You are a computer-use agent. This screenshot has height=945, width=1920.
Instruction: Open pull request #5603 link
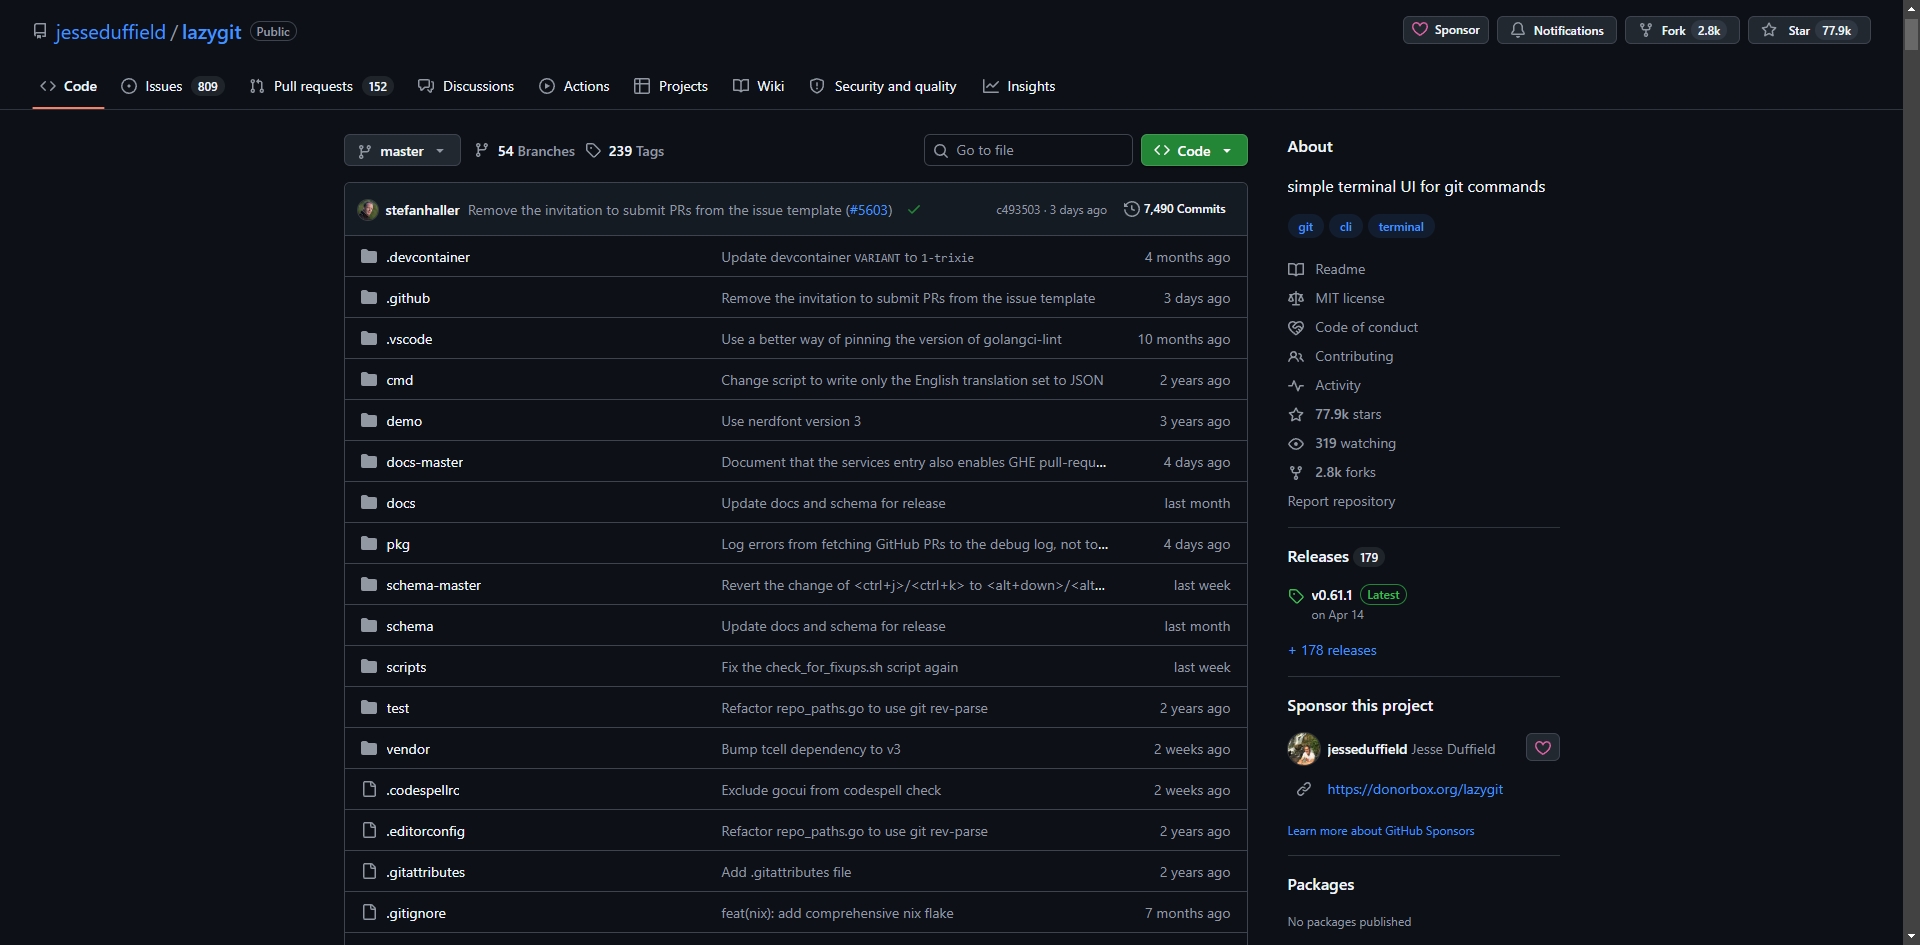(x=869, y=211)
